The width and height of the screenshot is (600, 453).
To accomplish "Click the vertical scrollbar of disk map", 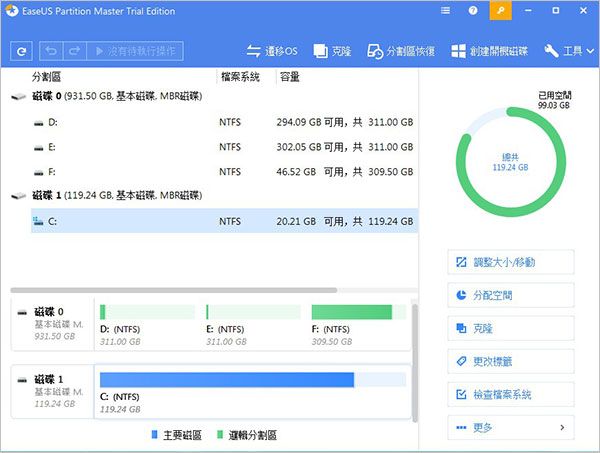I will (x=415, y=363).
